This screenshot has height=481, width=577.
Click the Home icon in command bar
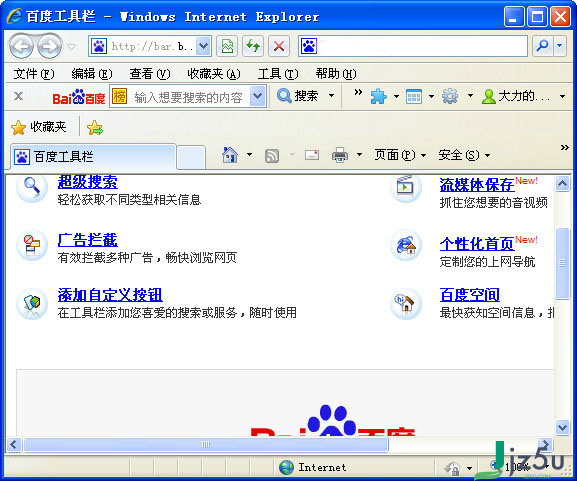[x=230, y=155]
